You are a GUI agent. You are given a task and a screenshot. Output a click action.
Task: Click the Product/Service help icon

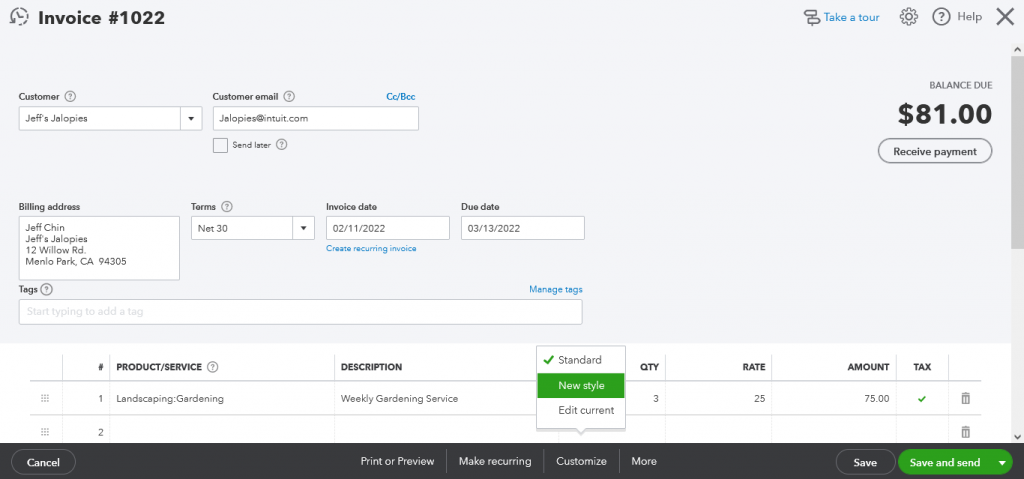[212, 367]
